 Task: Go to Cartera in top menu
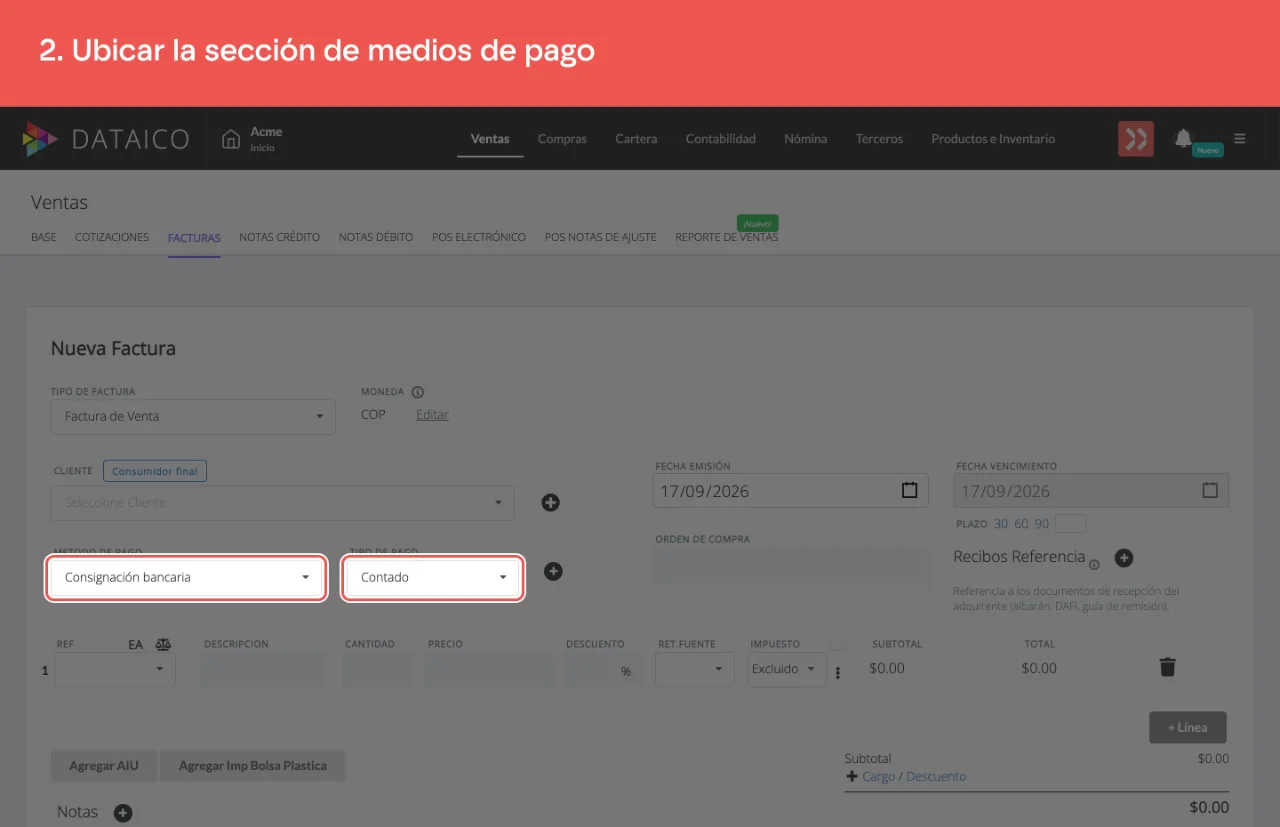636,139
